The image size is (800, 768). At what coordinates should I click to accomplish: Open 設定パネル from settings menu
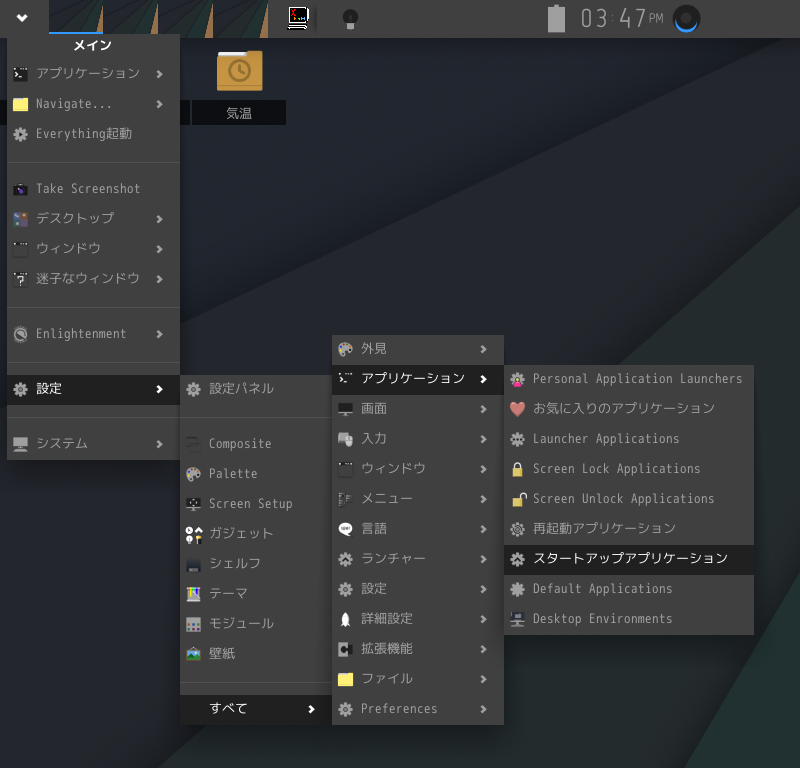pos(256,389)
